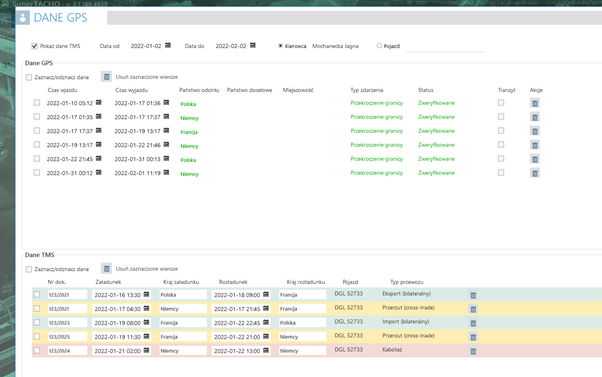
Task: Click the Kierowca name Mochanecka Jagna
Action: 335,46
